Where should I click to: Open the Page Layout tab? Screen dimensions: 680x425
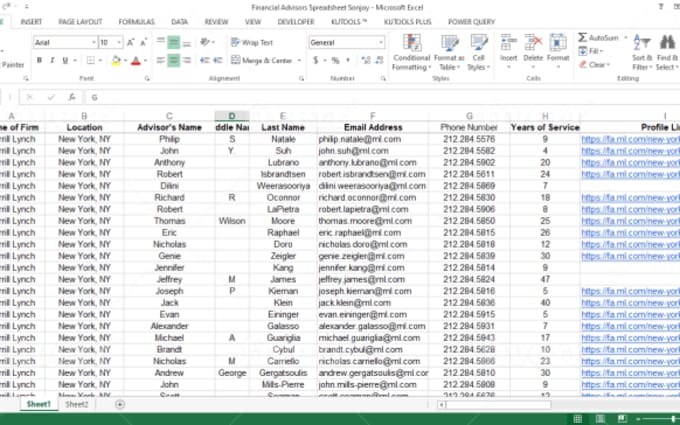80,22
